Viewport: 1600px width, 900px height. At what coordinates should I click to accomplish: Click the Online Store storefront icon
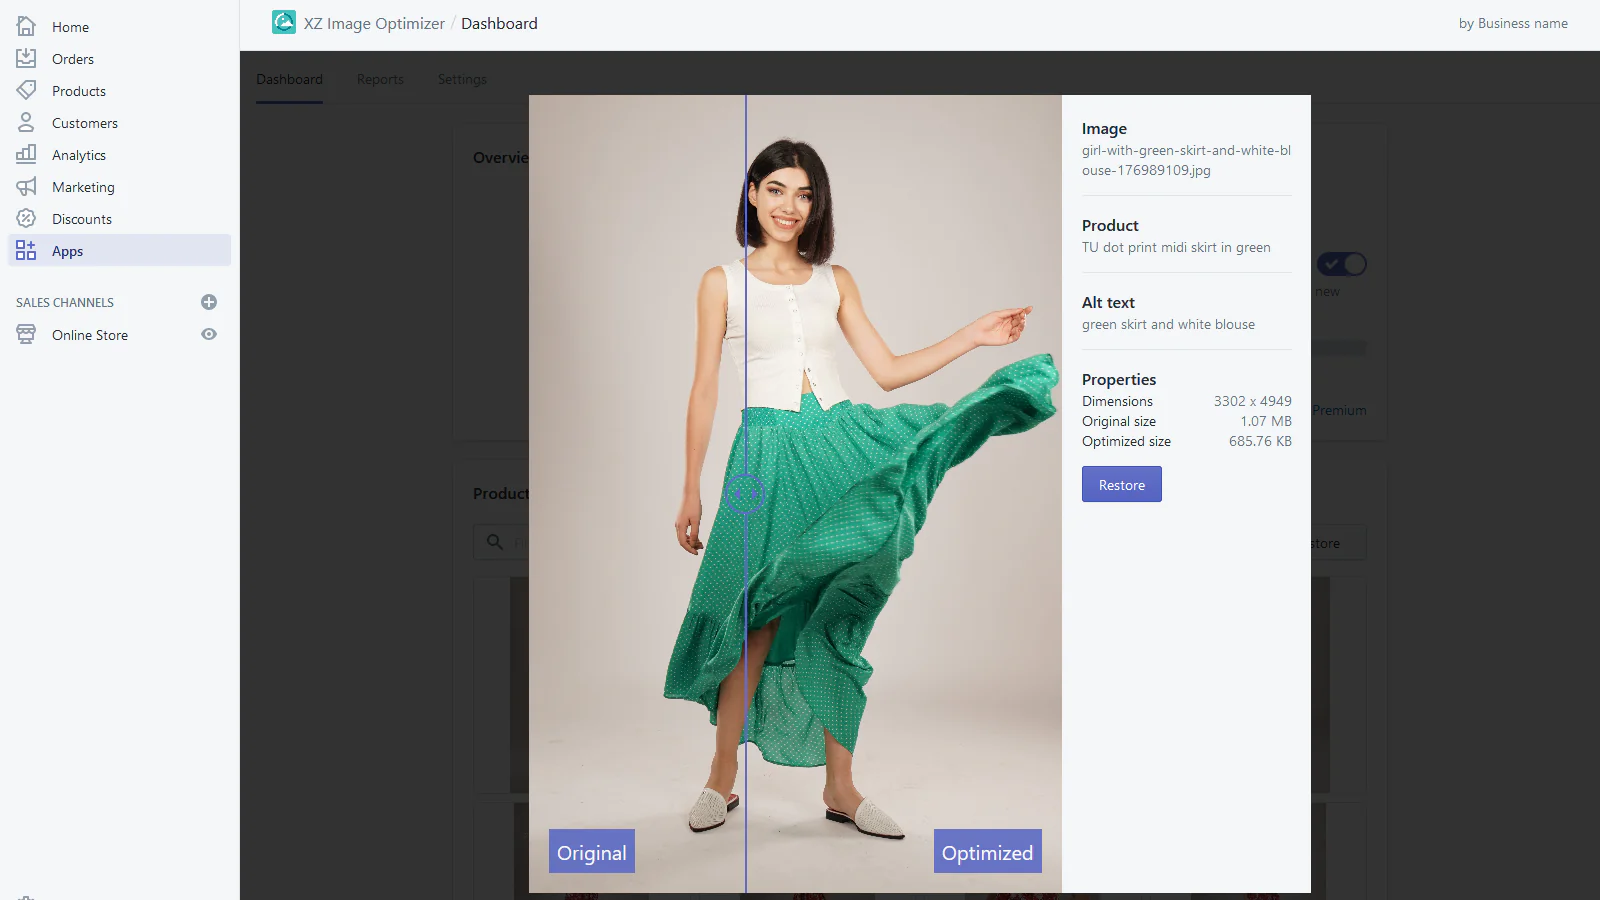point(26,335)
